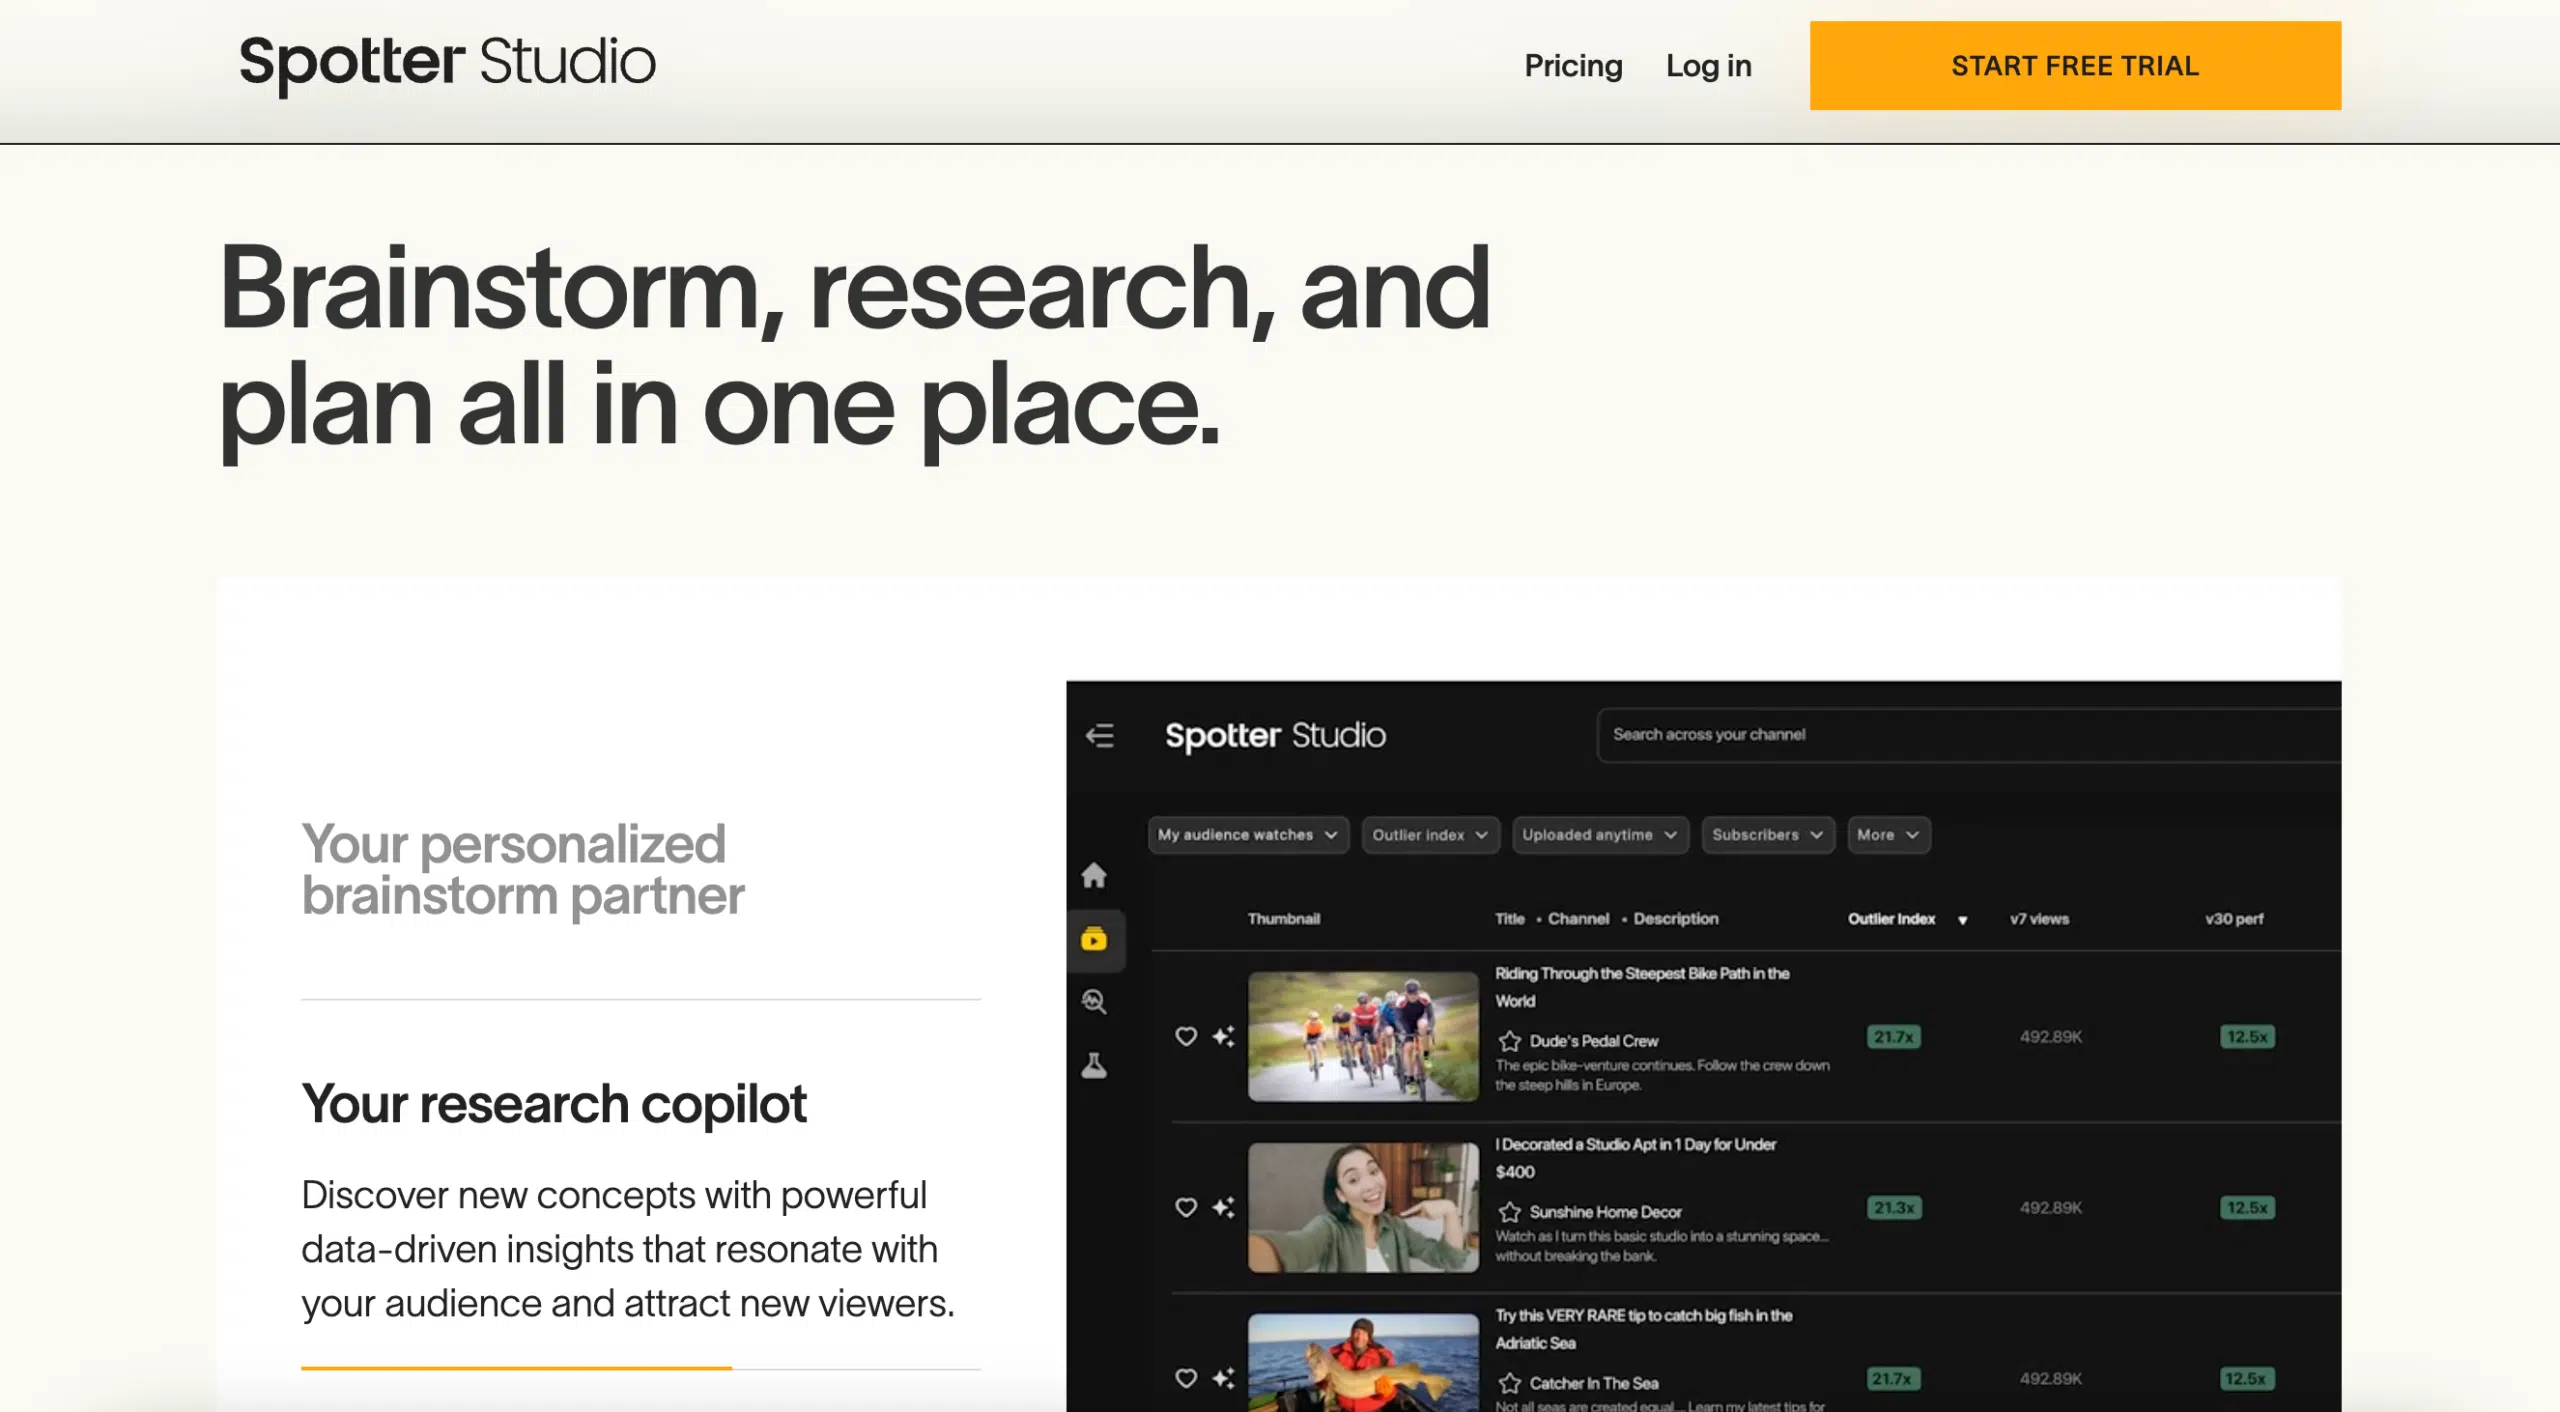This screenshot has width=2560, height=1412.
Task: Click the 21.3x outlier badge
Action: 1893,1208
